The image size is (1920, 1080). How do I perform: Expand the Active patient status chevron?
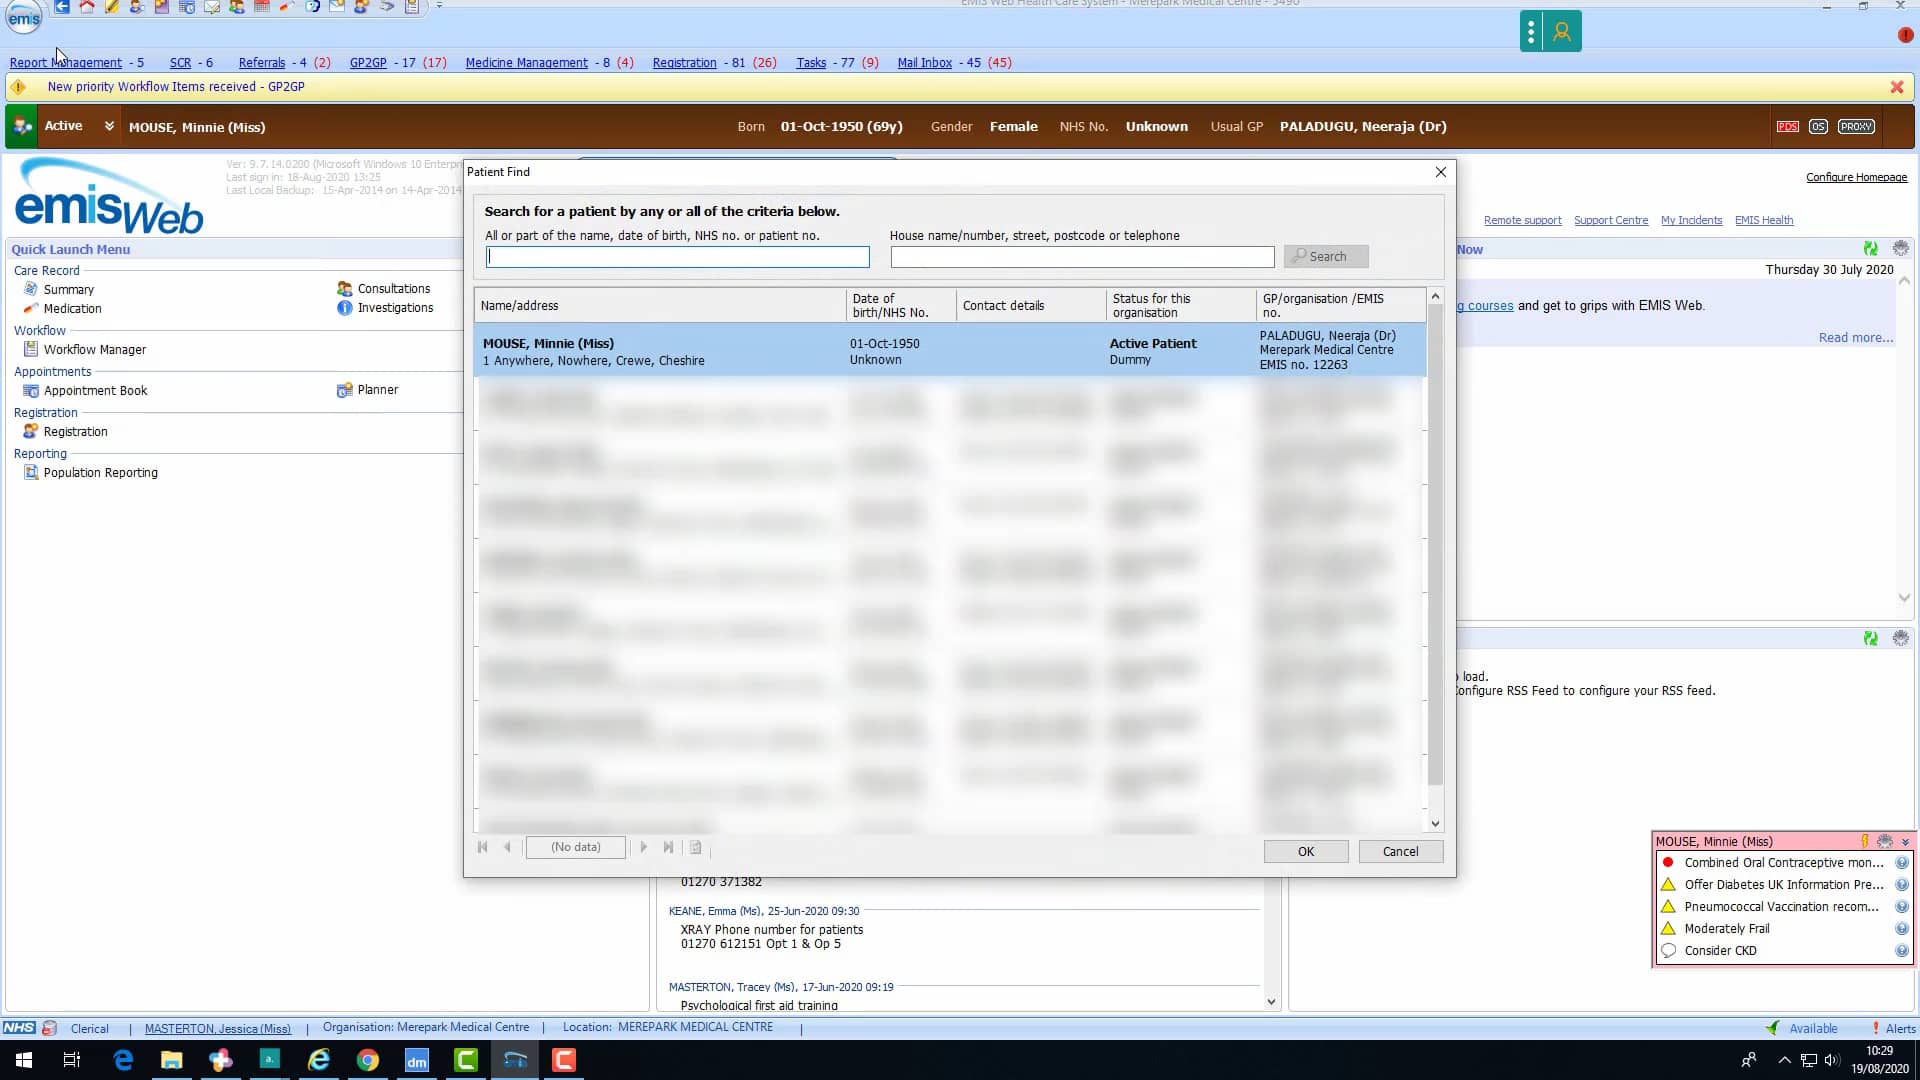109,126
